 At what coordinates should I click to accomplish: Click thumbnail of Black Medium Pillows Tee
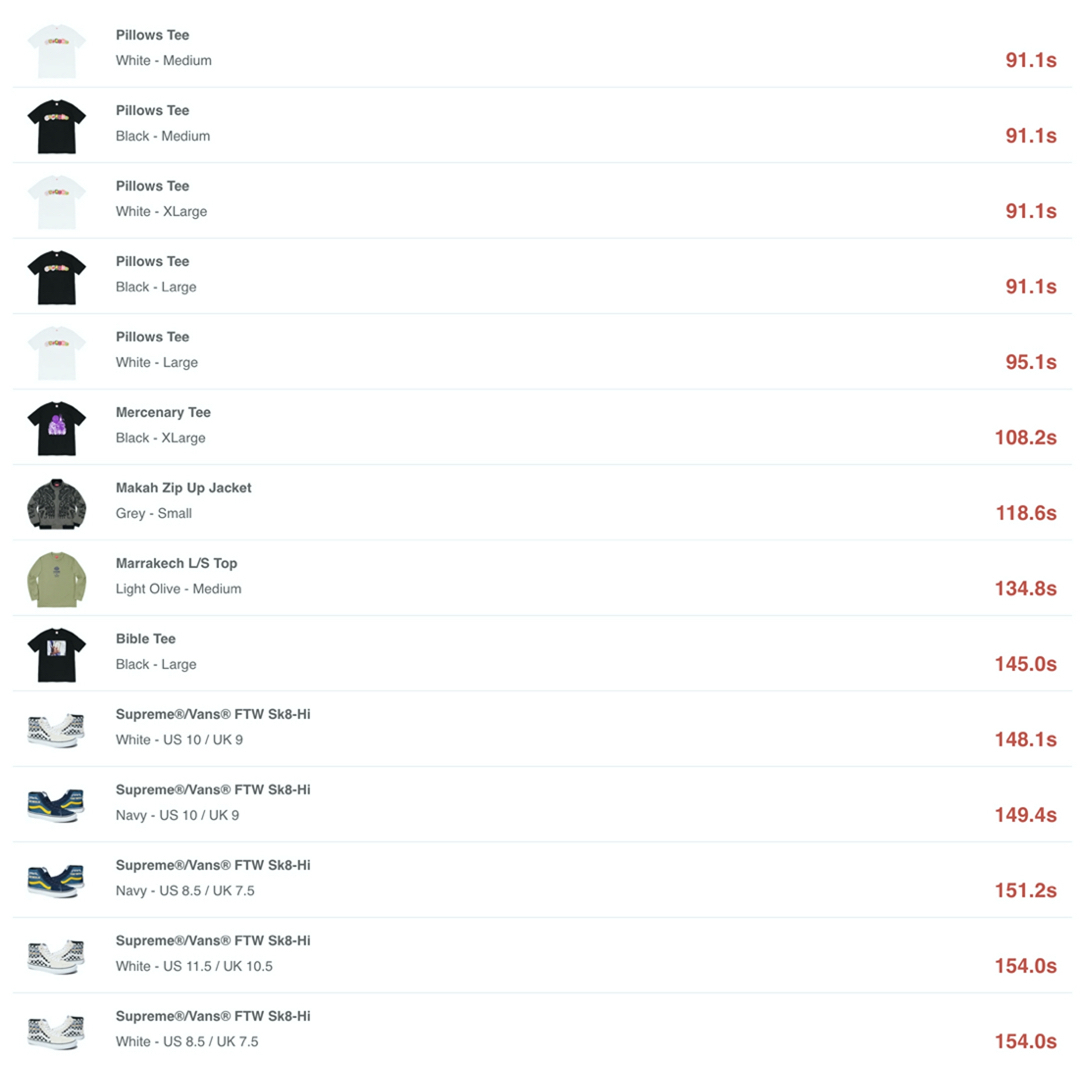(x=56, y=125)
